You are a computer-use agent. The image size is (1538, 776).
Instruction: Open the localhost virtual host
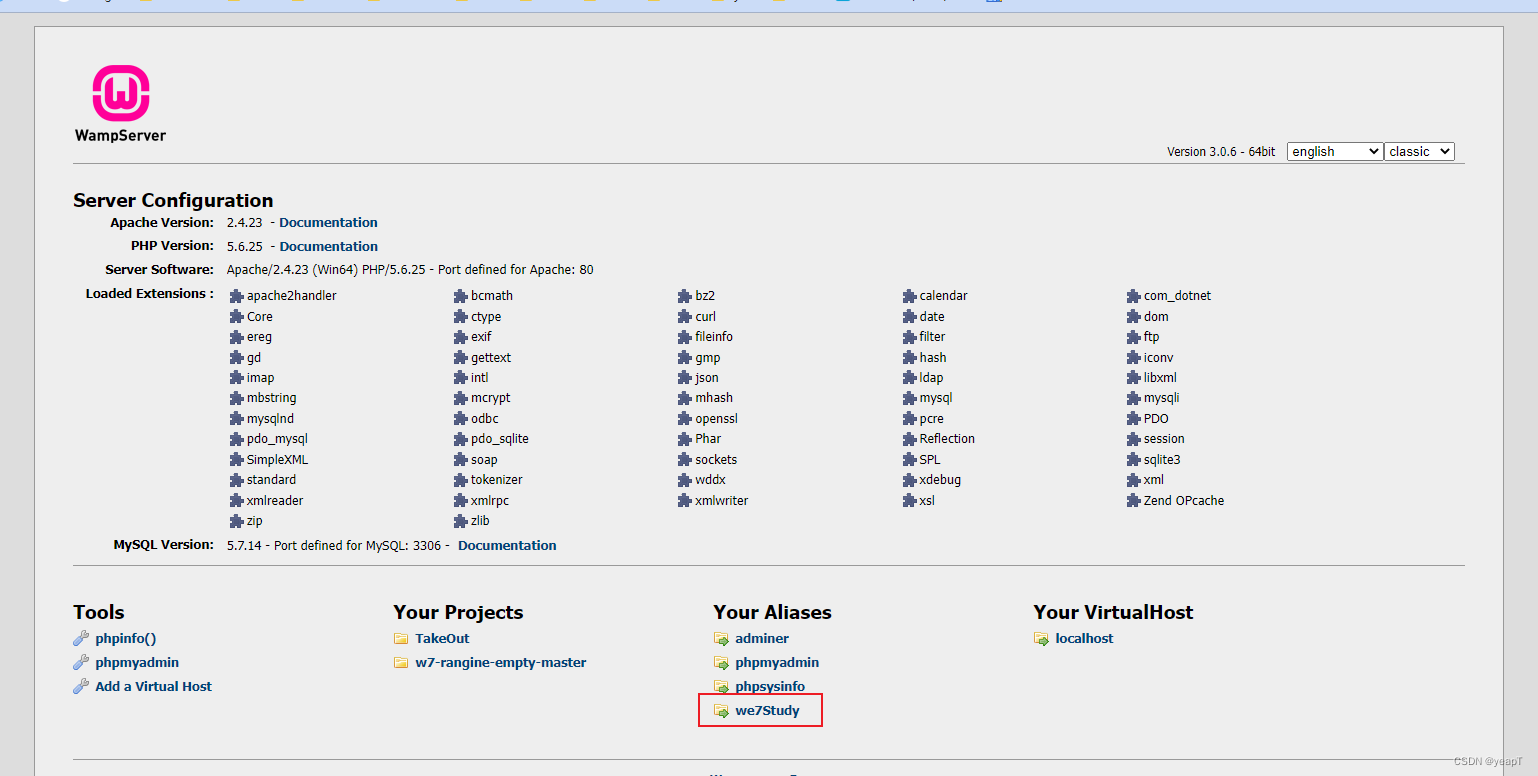[x=1084, y=638]
